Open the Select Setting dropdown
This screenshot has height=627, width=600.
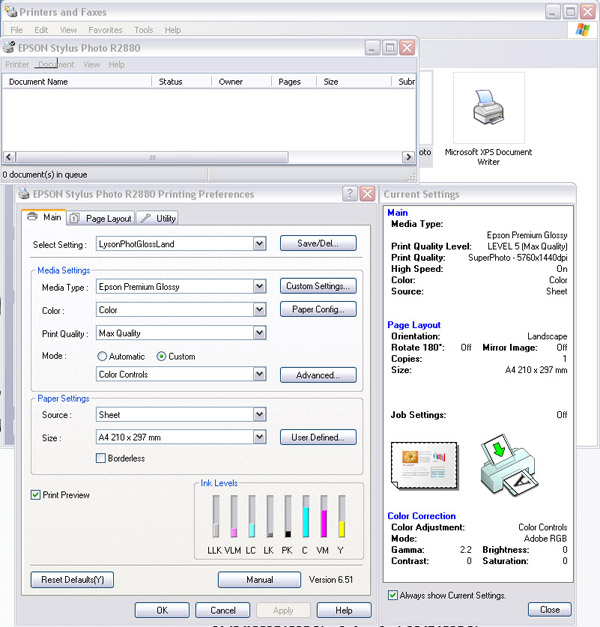pyautogui.click(x=260, y=244)
